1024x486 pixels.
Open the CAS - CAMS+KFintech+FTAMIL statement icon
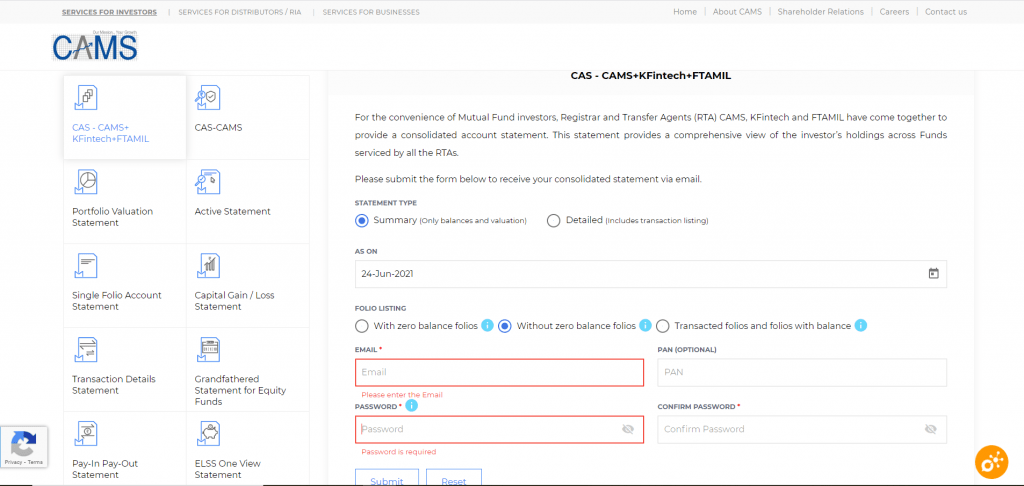(86, 97)
